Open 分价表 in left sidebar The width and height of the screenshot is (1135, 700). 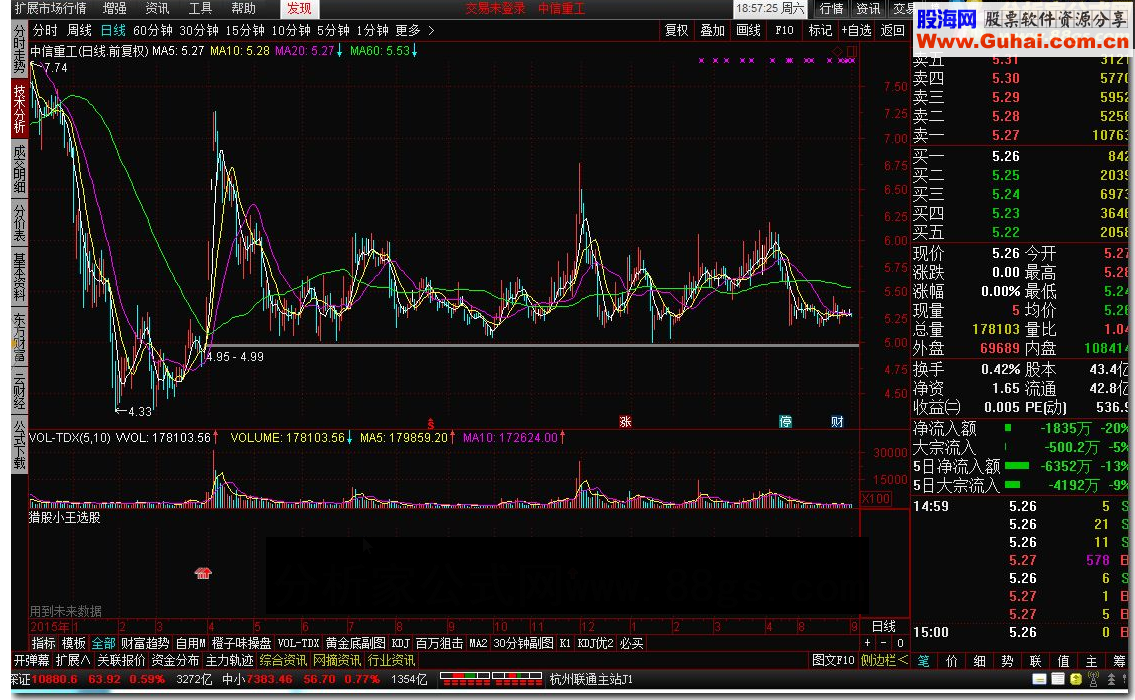(x=20, y=224)
